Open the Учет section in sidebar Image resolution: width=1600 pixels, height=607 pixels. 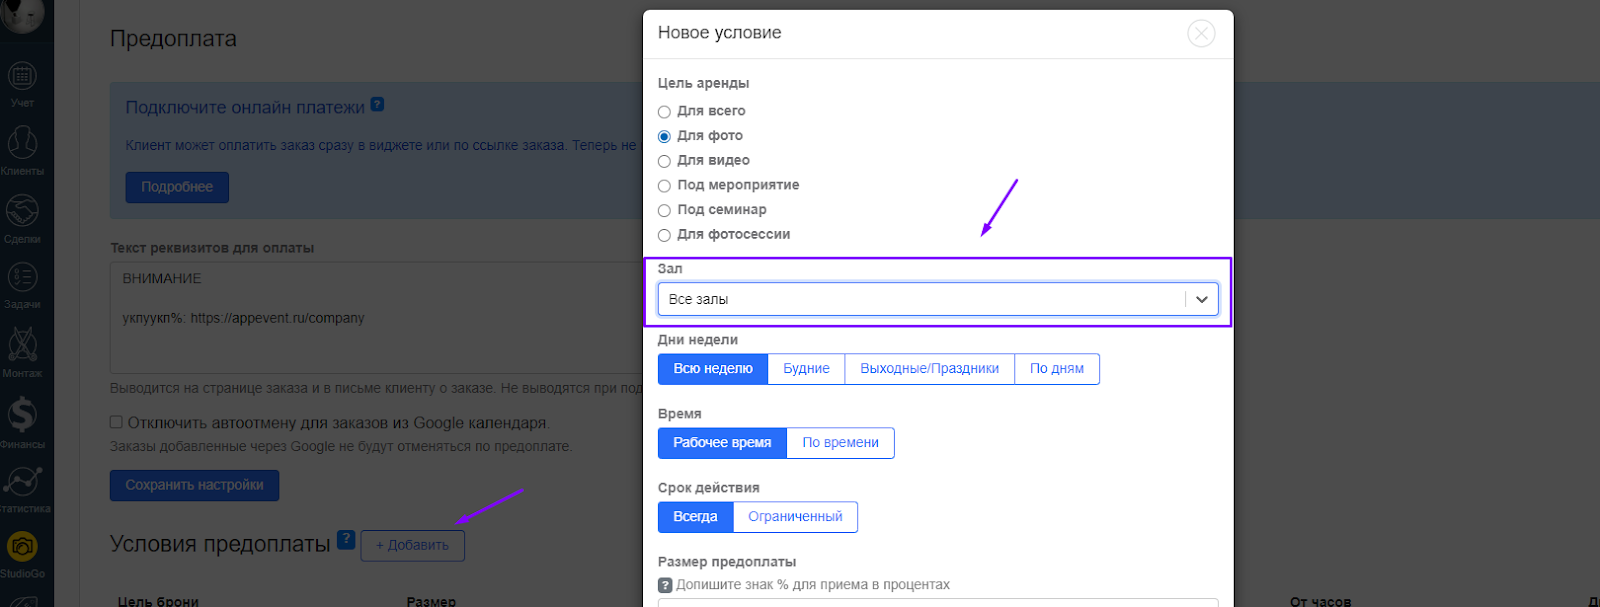coord(22,78)
